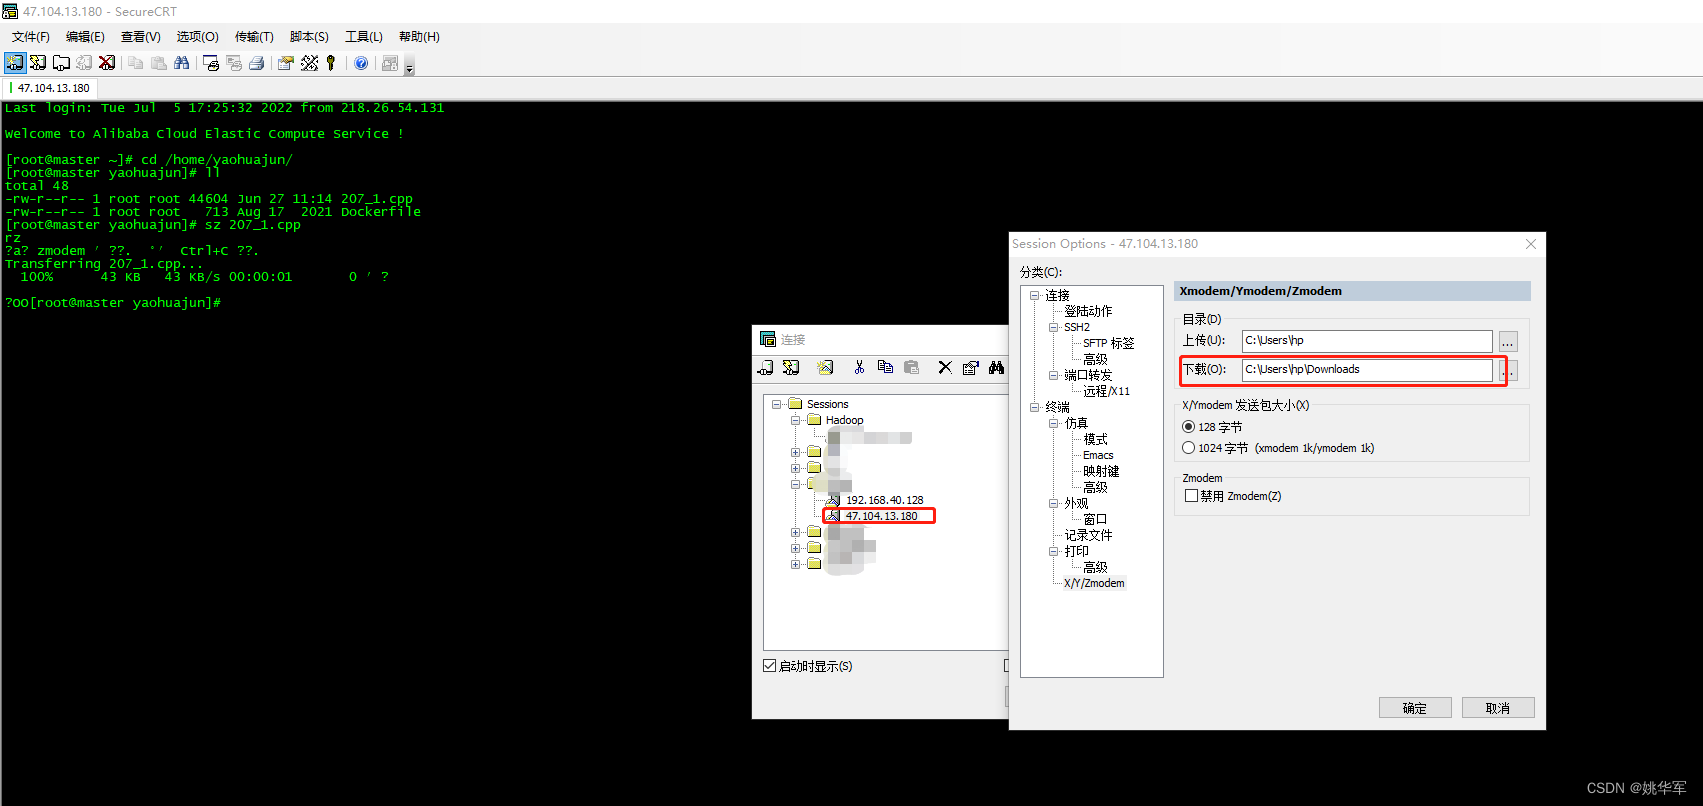The height and width of the screenshot is (806, 1703).
Task: Click the Global Options icon in main toolbar
Action: tap(310, 63)
